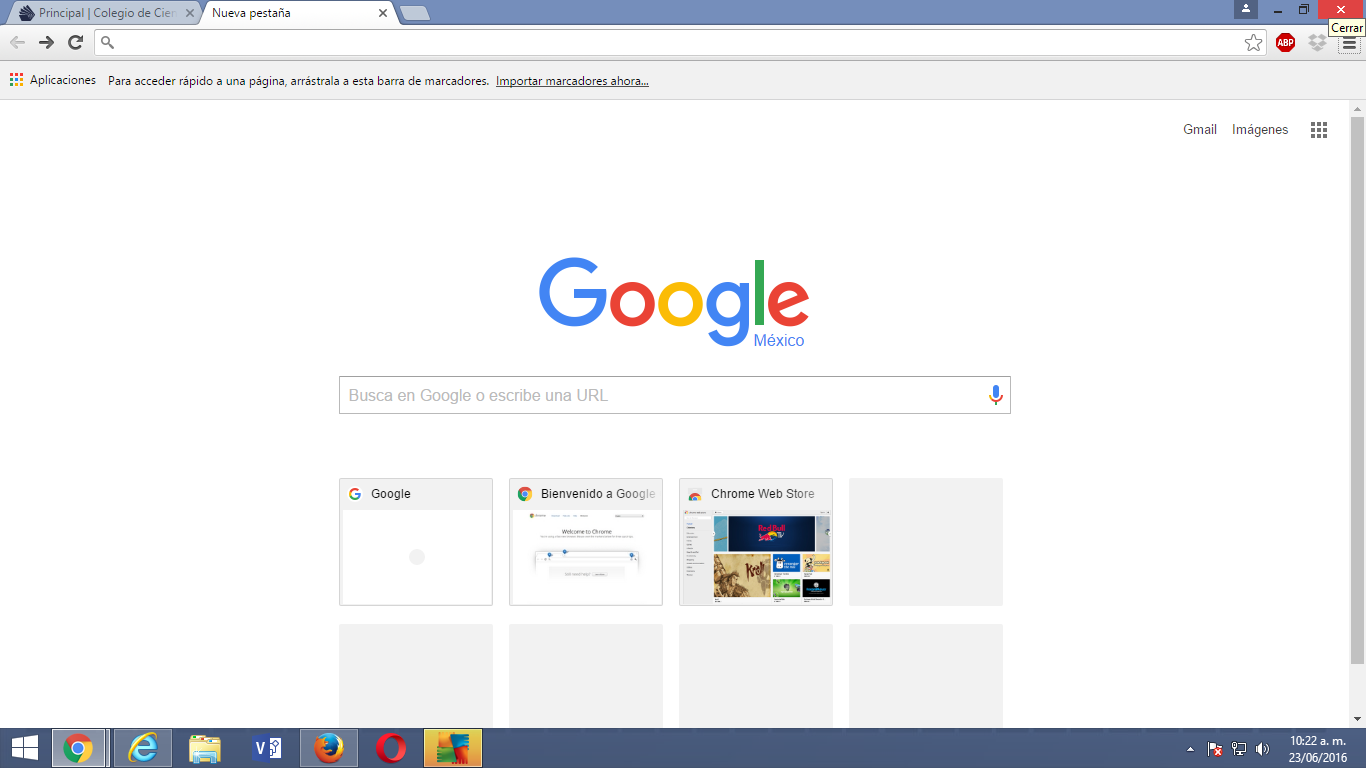1366x768 pixels.
Task: Restore down the Chrome window
Action: pyautogui.click(x=1304, y=9)
